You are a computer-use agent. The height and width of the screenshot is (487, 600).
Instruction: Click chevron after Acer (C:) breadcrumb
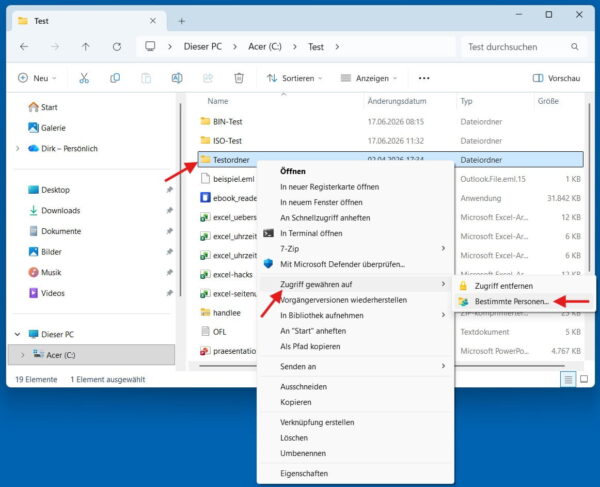(295, 47)
